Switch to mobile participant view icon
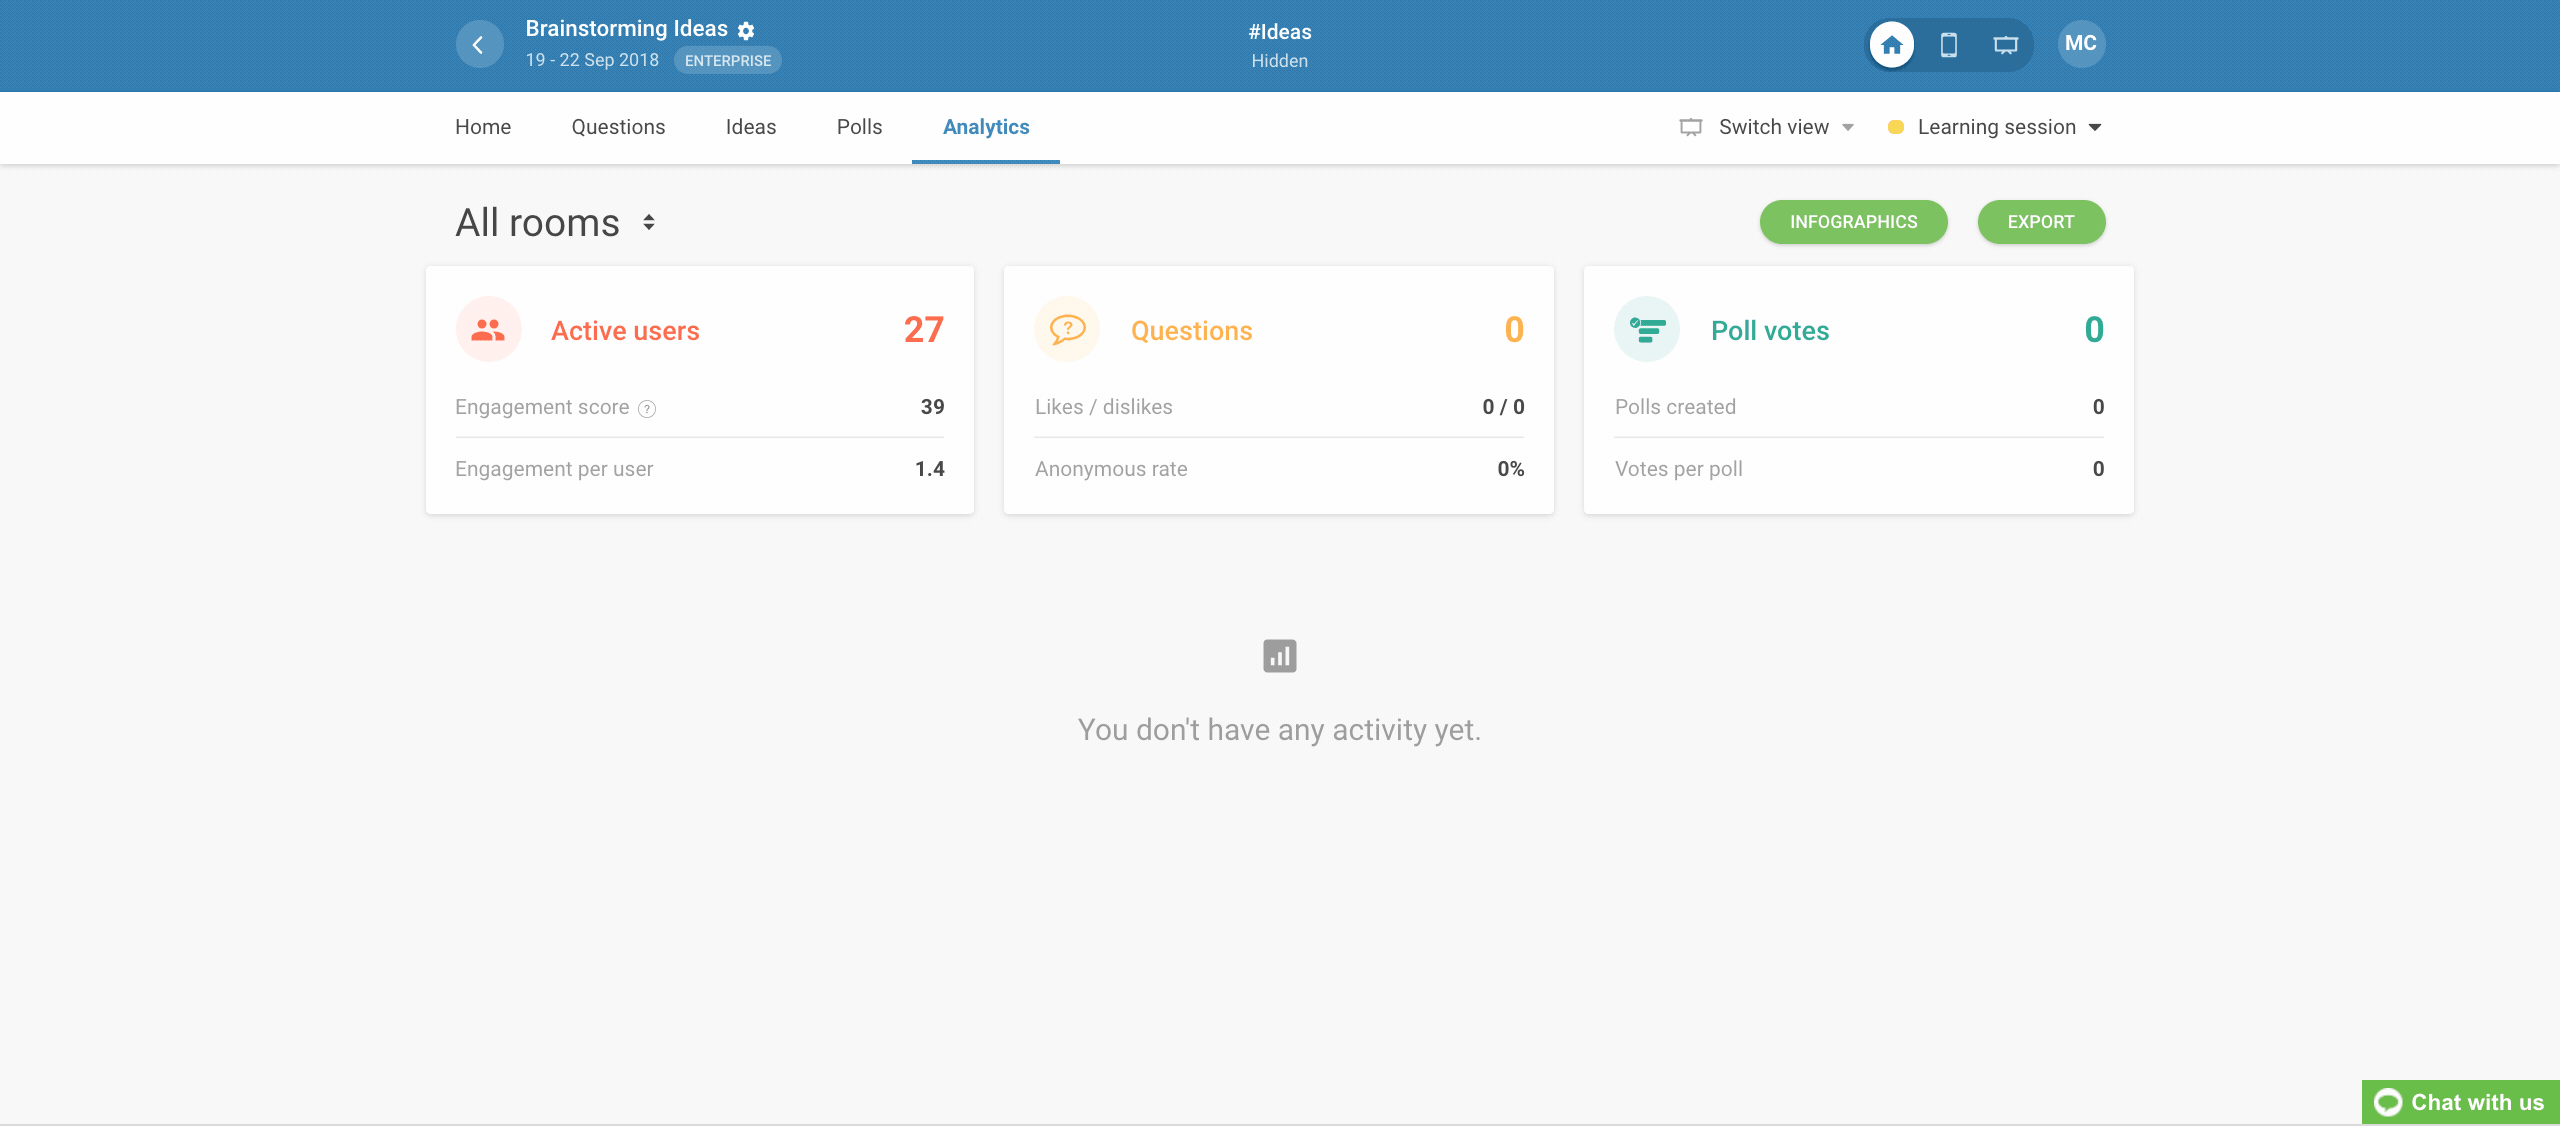The height and width of the screenshot is (1126, 2560). point(1948,45)
